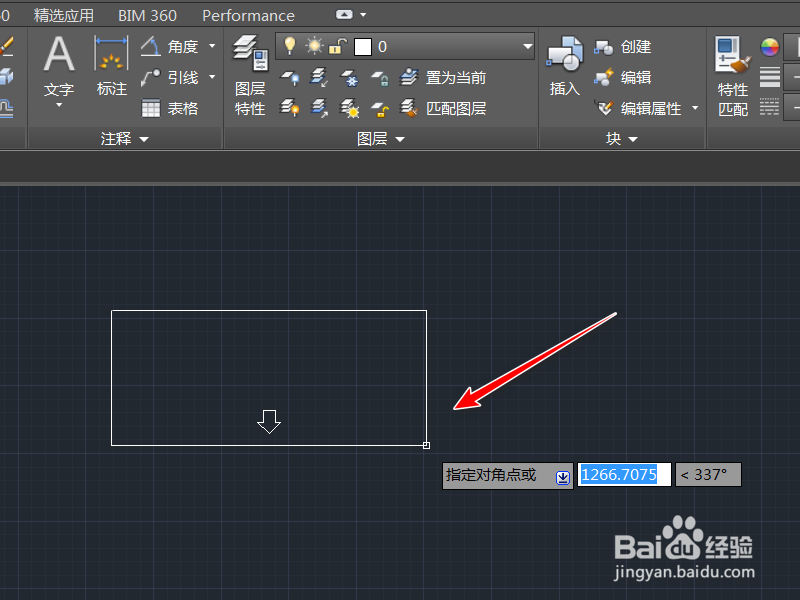The height and width of the screenshot is (600, 800).
Task: Toggle layer 0 freeze/thaw sun icon
Action: click(314, 46)
